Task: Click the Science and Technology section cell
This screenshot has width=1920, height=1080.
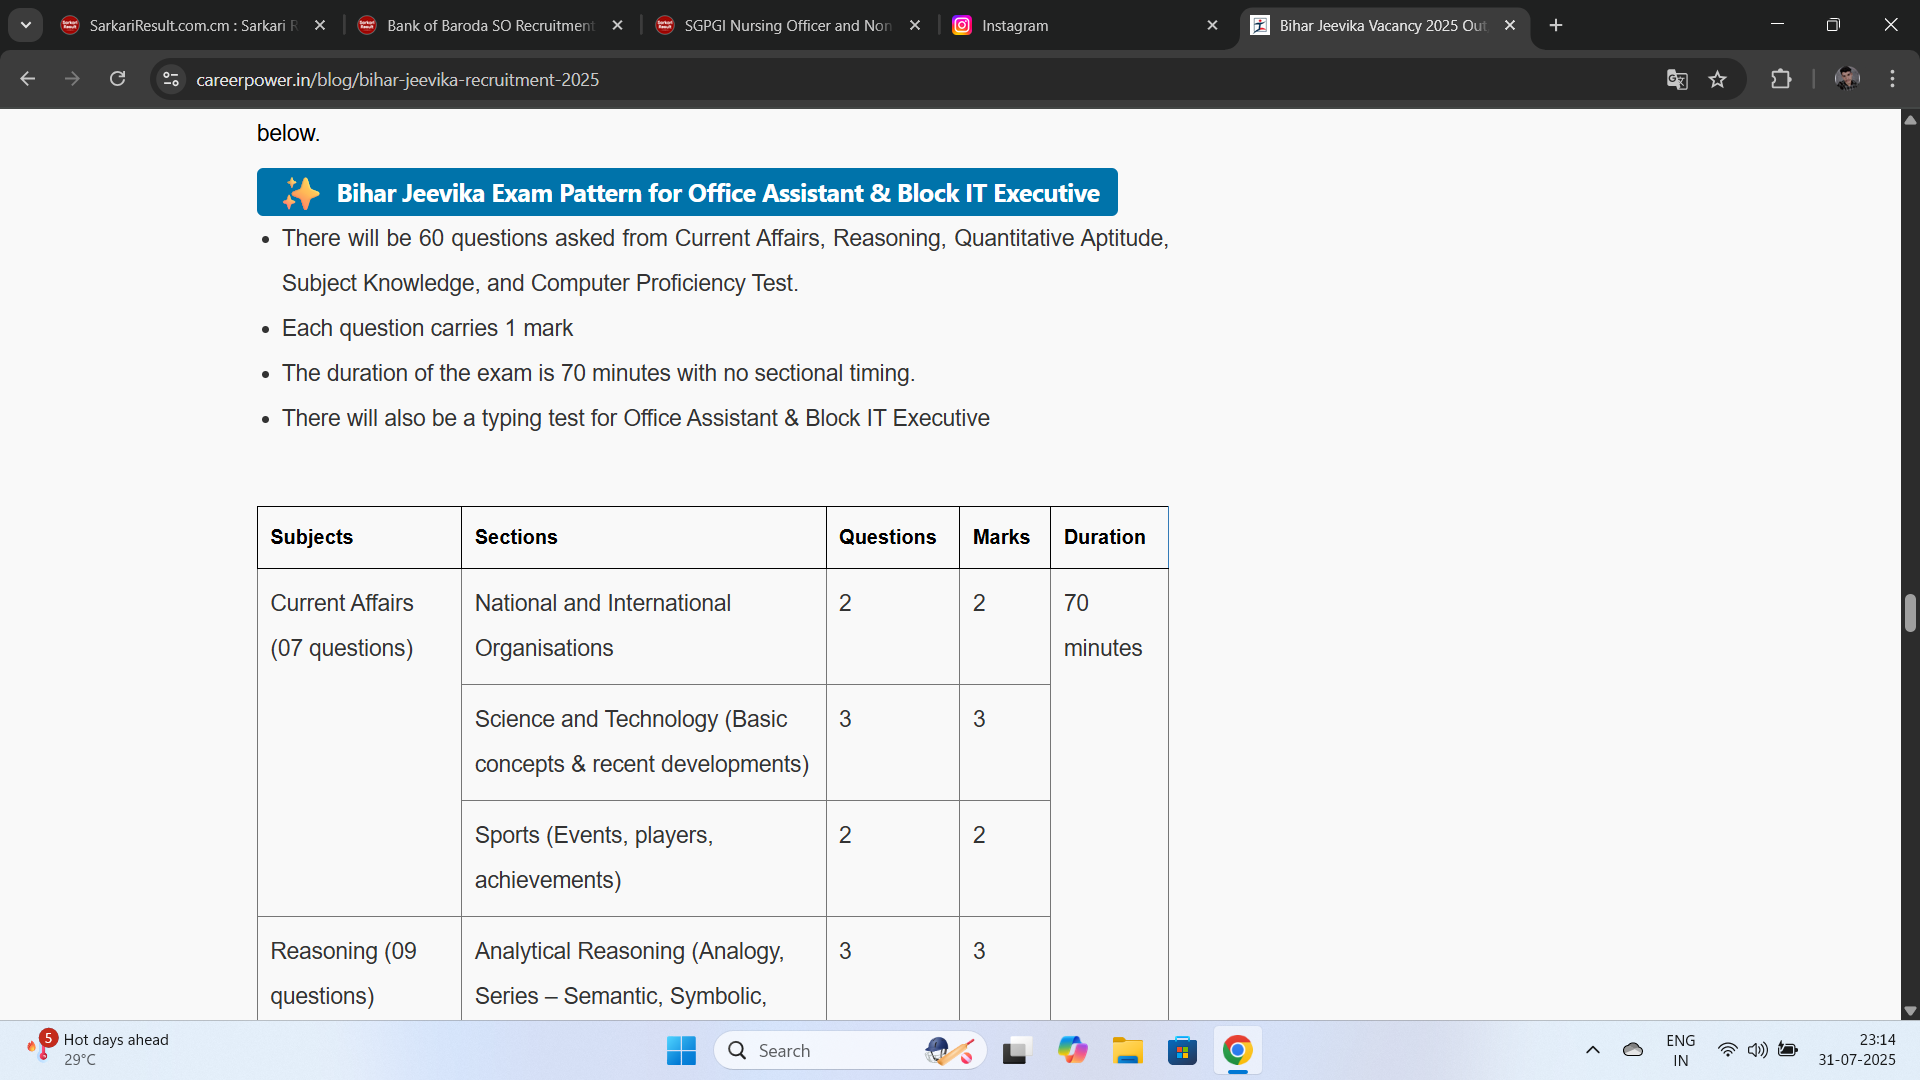Action: point(643,742)
